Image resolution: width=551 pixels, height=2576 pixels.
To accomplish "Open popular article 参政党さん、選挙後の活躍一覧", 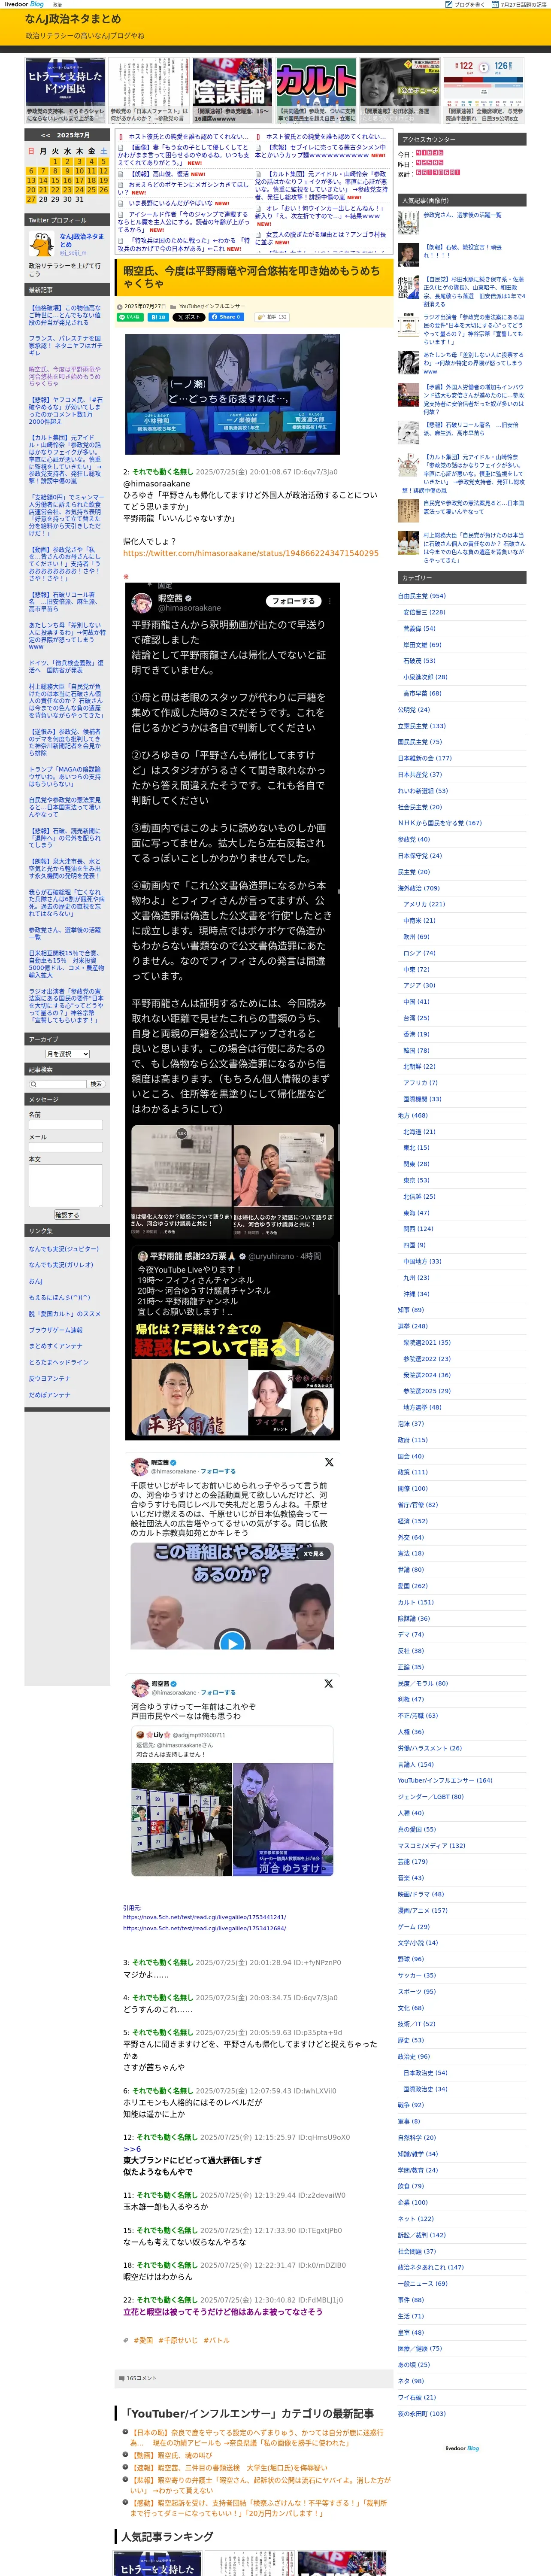I will pyautogui.click(x=462, y=215).
